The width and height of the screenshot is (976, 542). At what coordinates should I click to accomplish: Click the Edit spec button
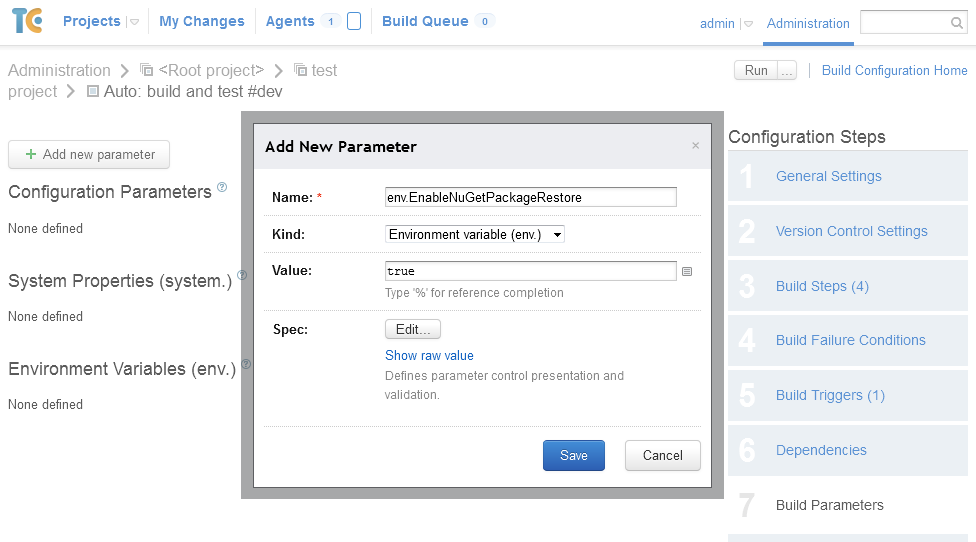[x=412, y=329]
